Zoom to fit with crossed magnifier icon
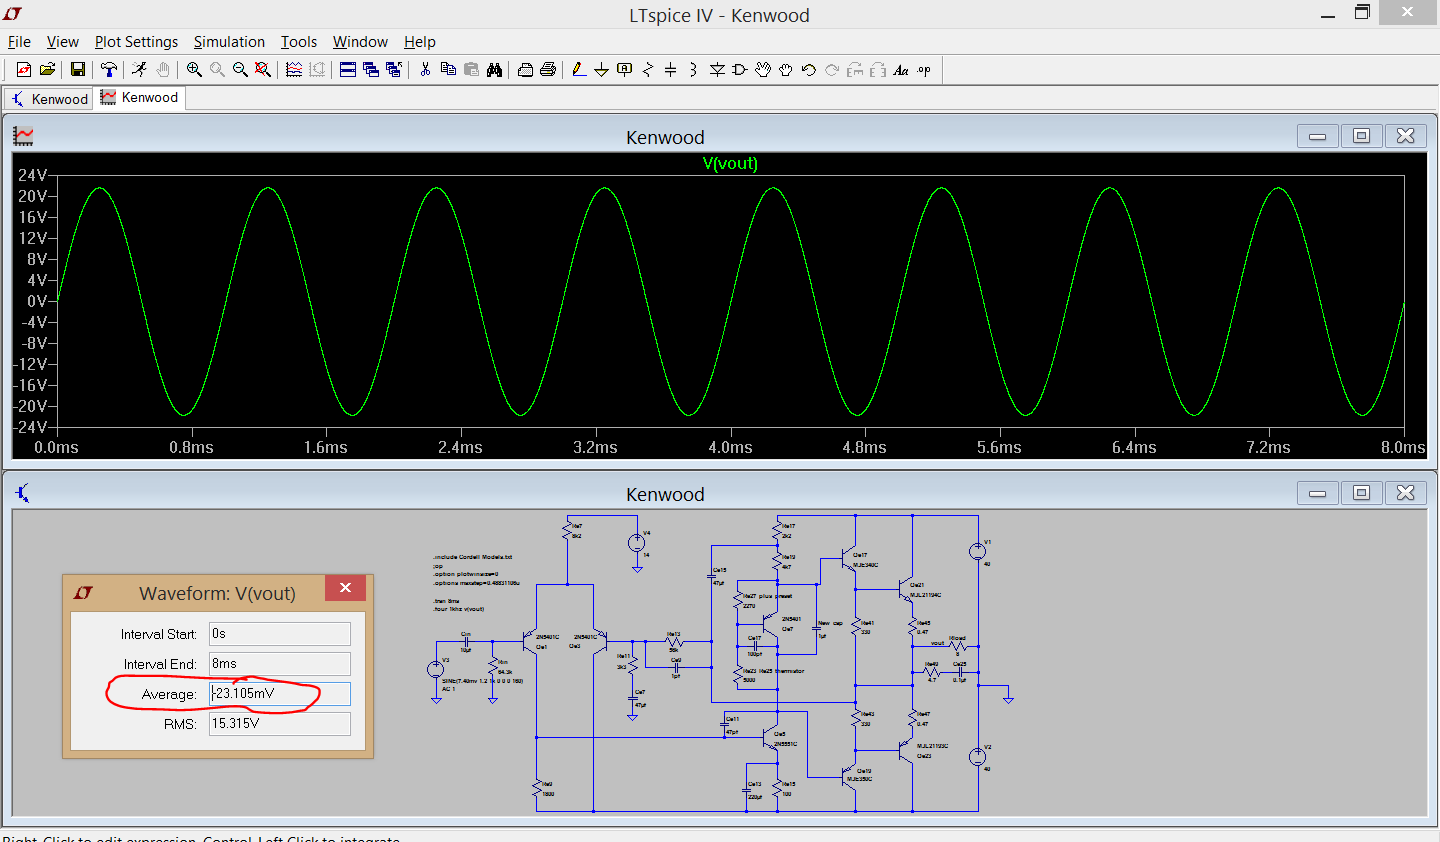 click(x=263, y=69)
